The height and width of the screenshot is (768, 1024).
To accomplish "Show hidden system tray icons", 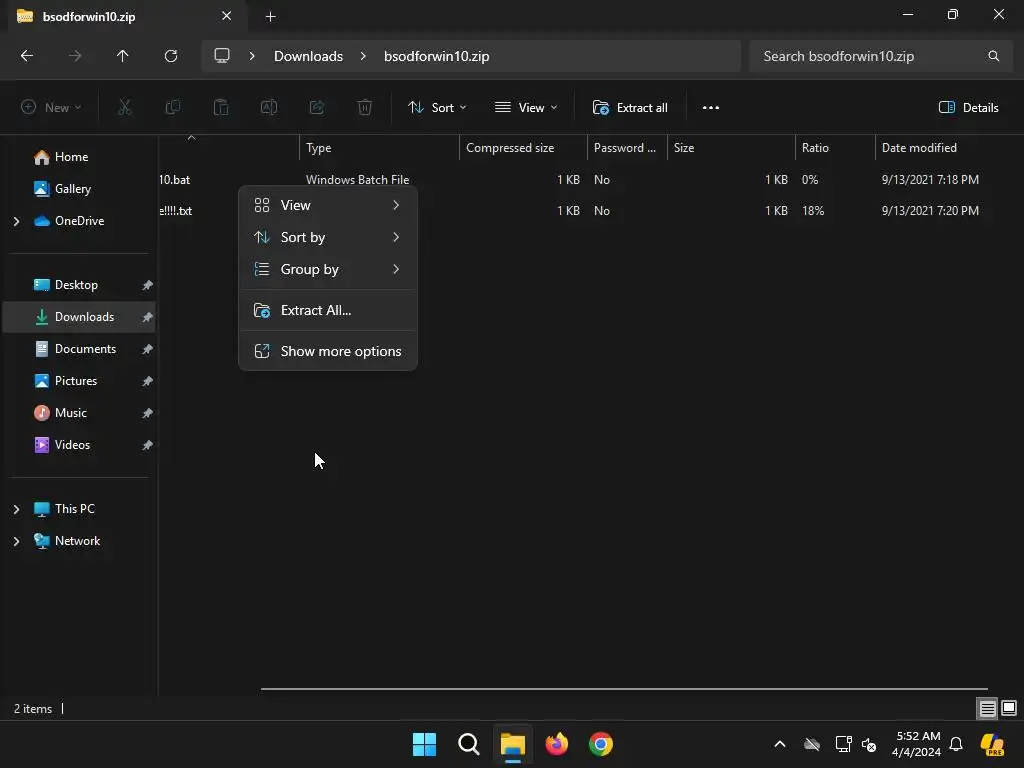I will (x=780, y=744).
